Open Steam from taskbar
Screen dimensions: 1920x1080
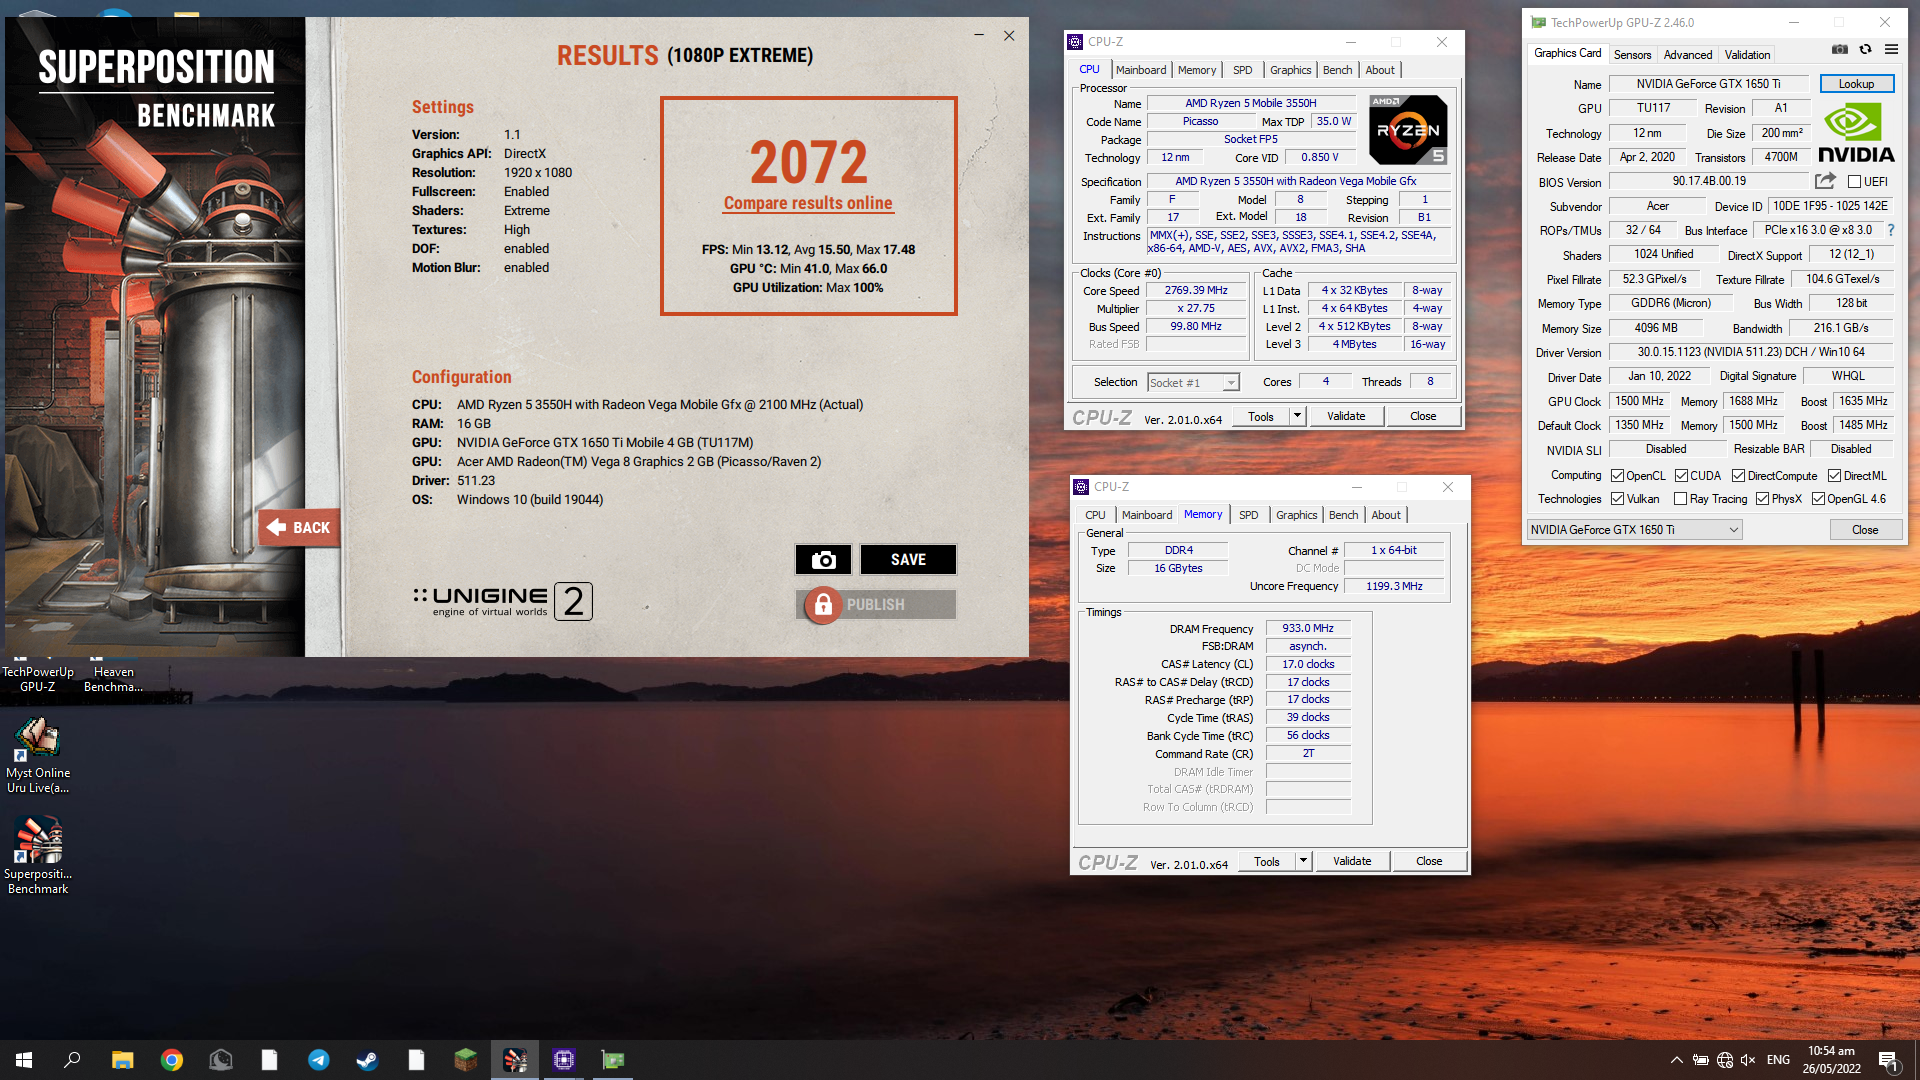(x=367, y=1060)
